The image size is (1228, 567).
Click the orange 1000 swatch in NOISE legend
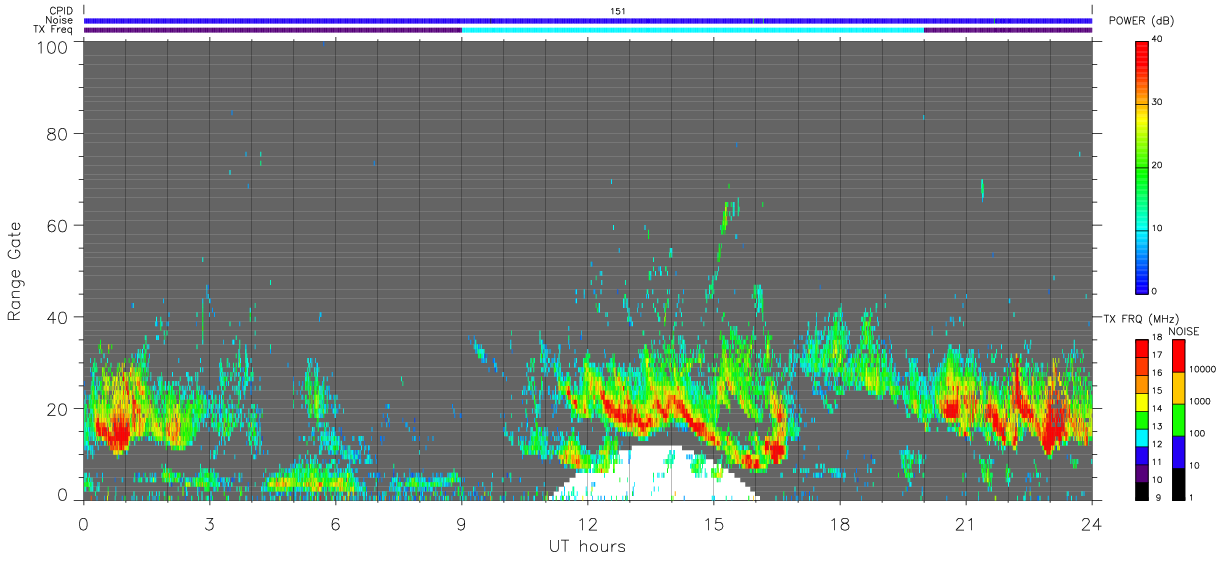coord(1177,388)
